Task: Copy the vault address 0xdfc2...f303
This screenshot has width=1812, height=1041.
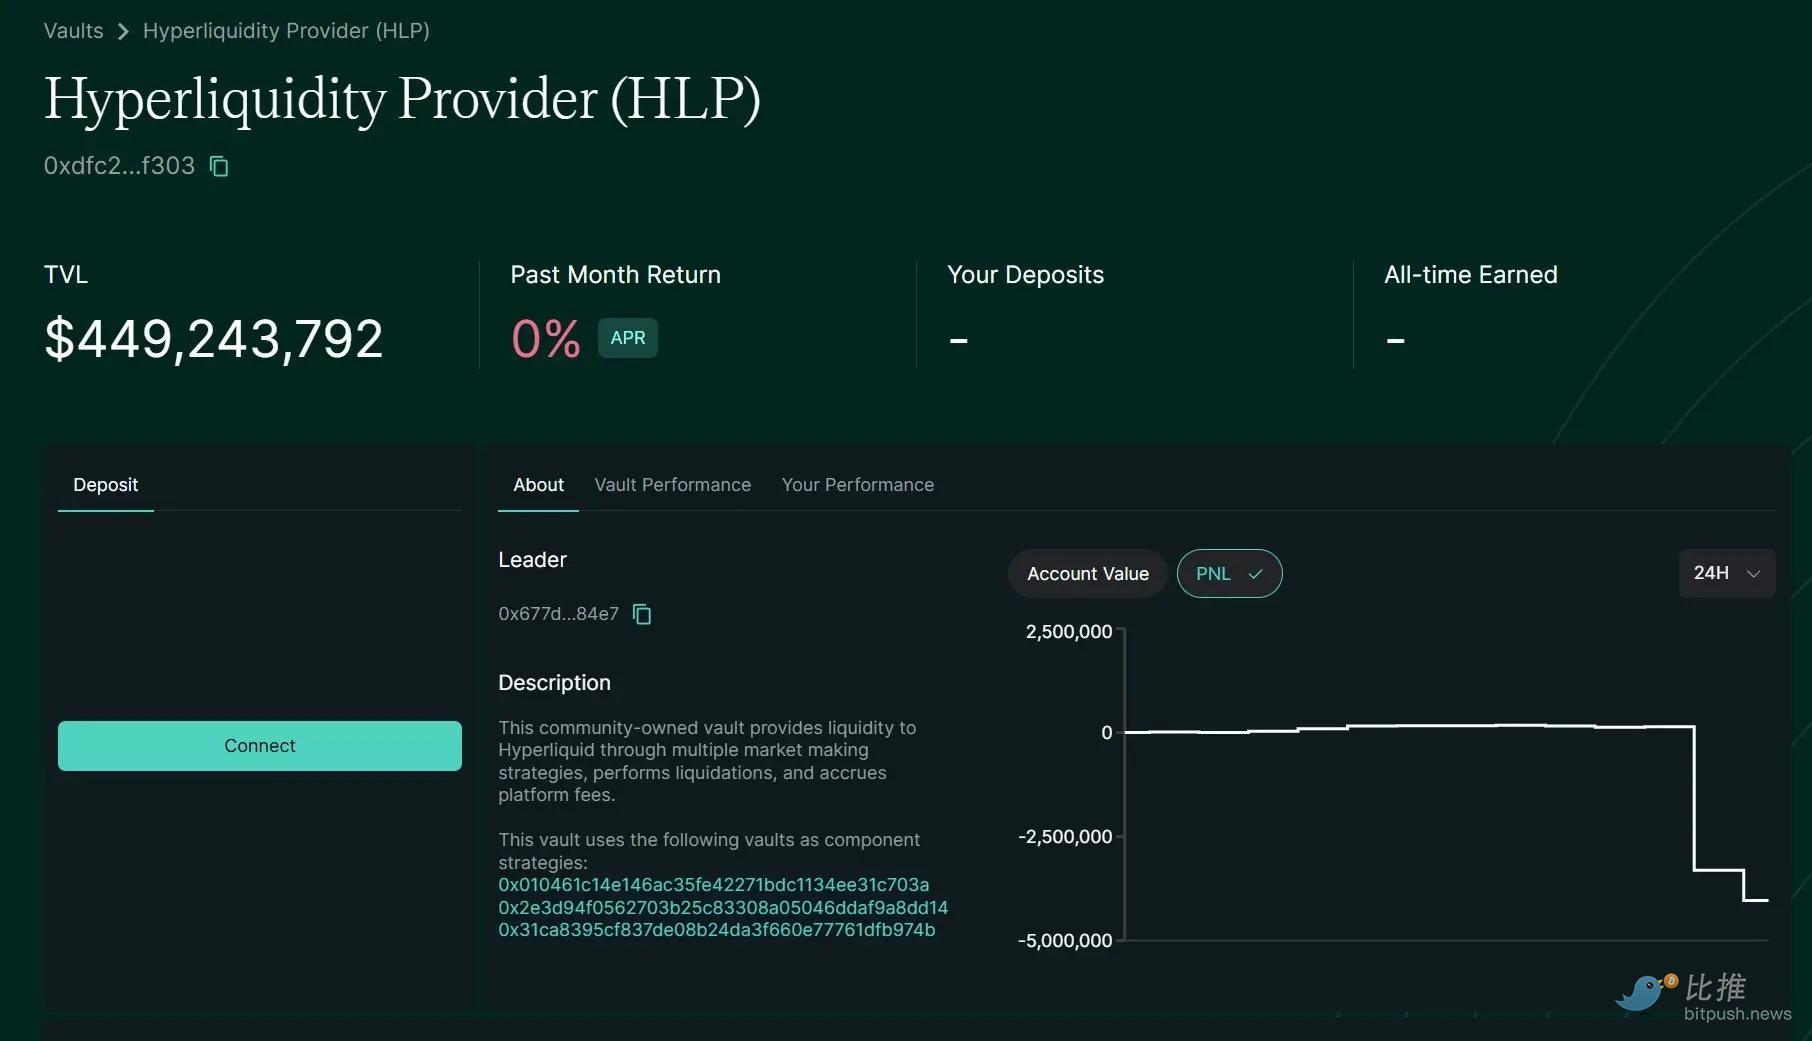Action: [219, 166]
